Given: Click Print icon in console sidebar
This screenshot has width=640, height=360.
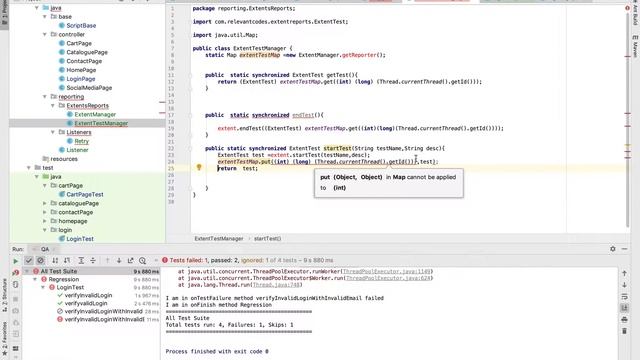Looking at the screenshot, I should point(624,320).
